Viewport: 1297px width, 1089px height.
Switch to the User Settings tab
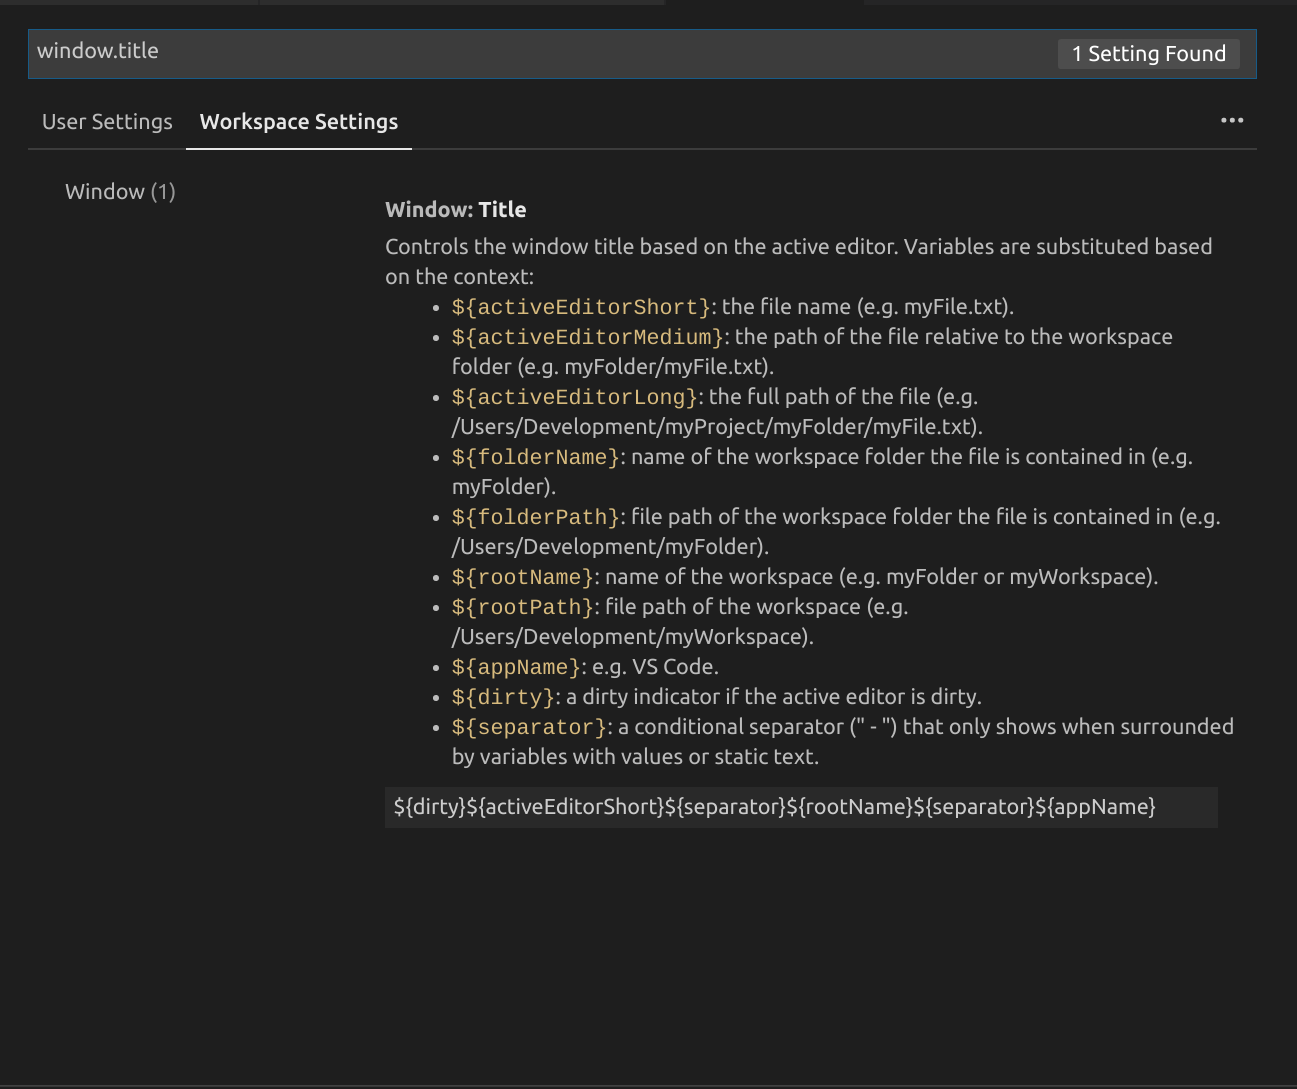click(x=107, y=122)
